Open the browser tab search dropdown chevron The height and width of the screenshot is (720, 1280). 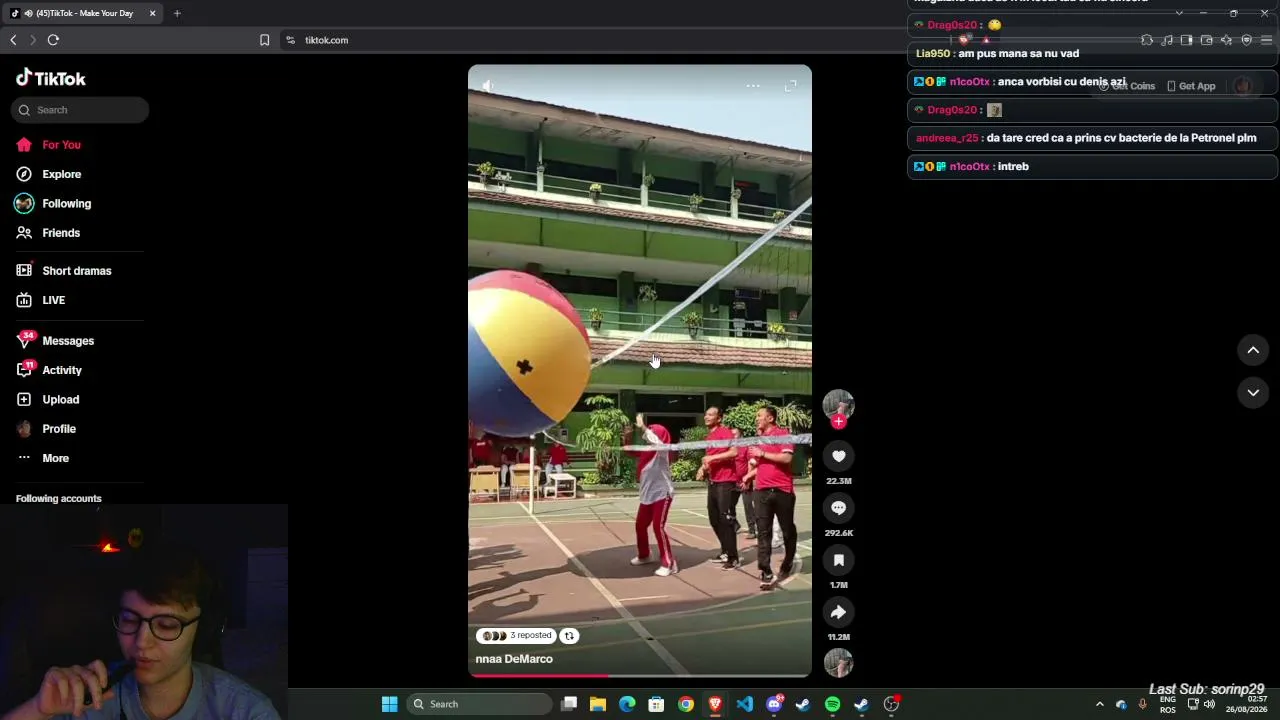coord(1179,13)
